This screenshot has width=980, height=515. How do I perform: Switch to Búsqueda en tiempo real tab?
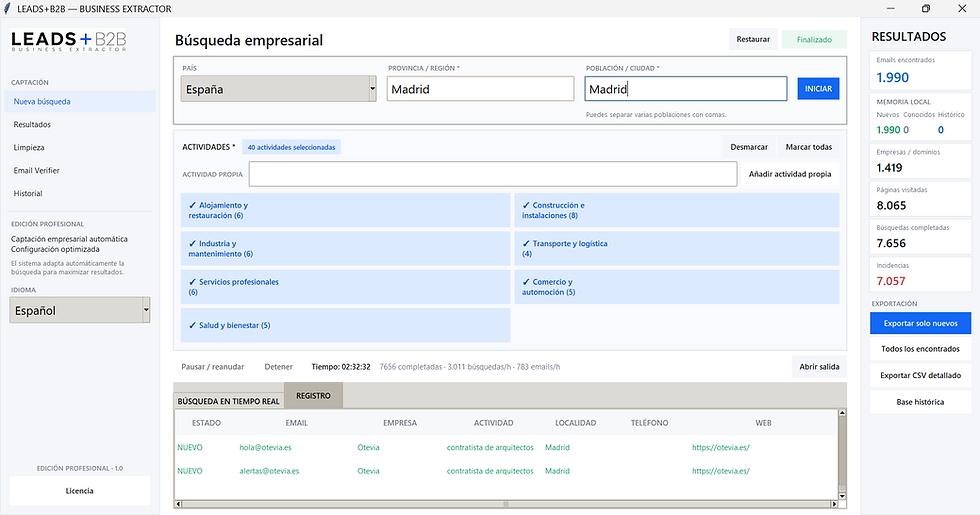(x=229, y=401)
